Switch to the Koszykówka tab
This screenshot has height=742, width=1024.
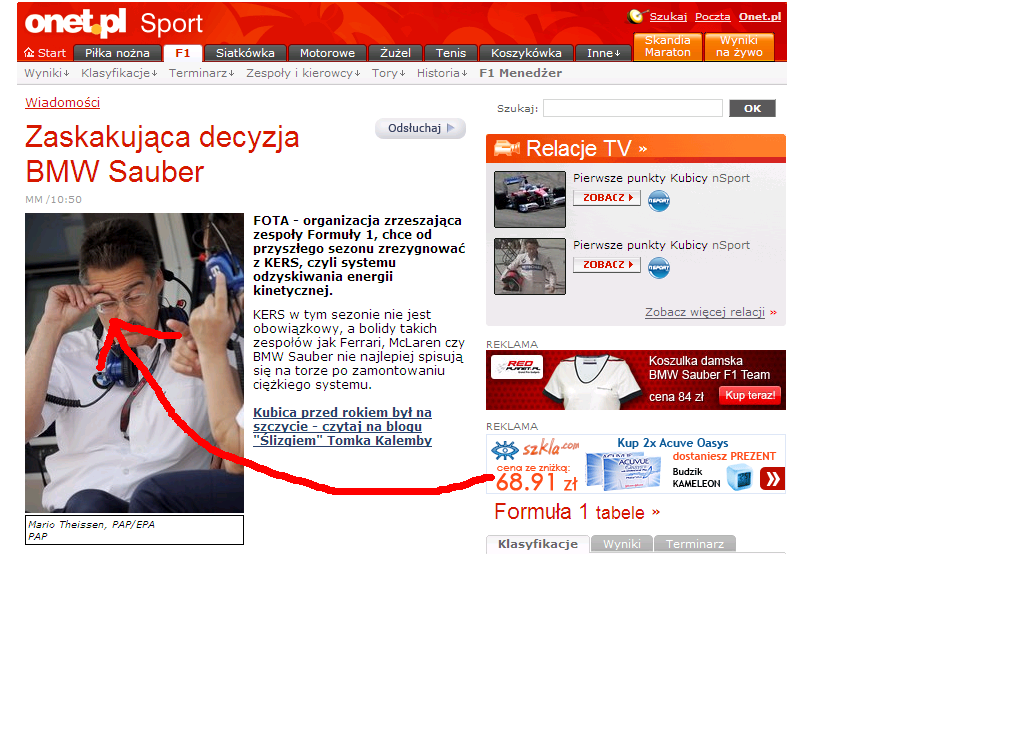(526, 53)
